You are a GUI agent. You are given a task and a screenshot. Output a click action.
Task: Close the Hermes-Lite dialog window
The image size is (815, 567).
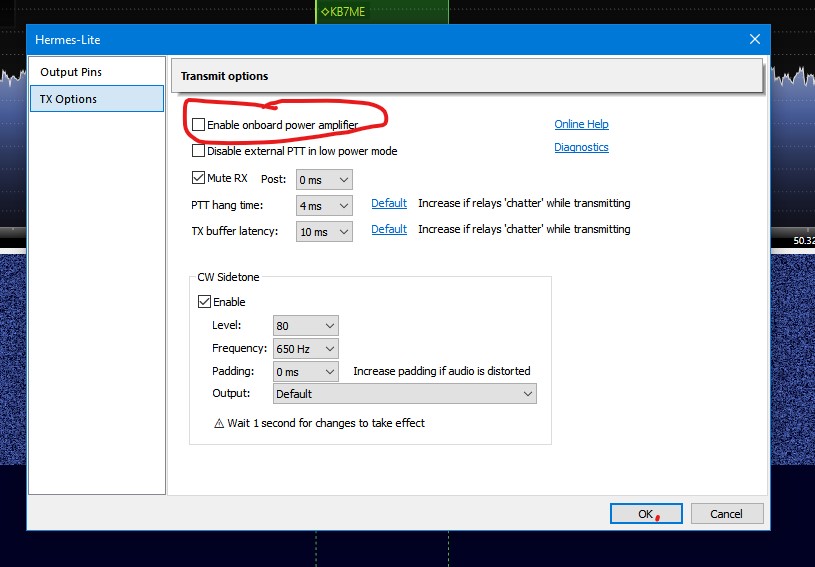[755, 39]
